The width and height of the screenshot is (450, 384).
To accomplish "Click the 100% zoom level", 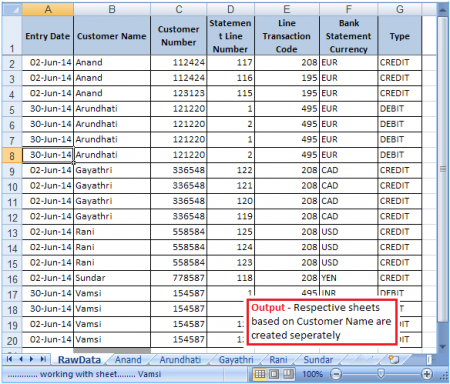I will click(312, 374).
